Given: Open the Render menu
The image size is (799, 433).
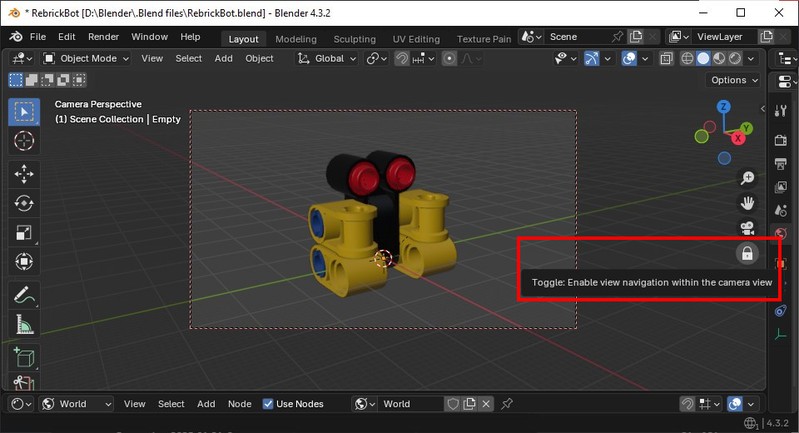Looking at the screenshot, I should [x=103, y=37].
